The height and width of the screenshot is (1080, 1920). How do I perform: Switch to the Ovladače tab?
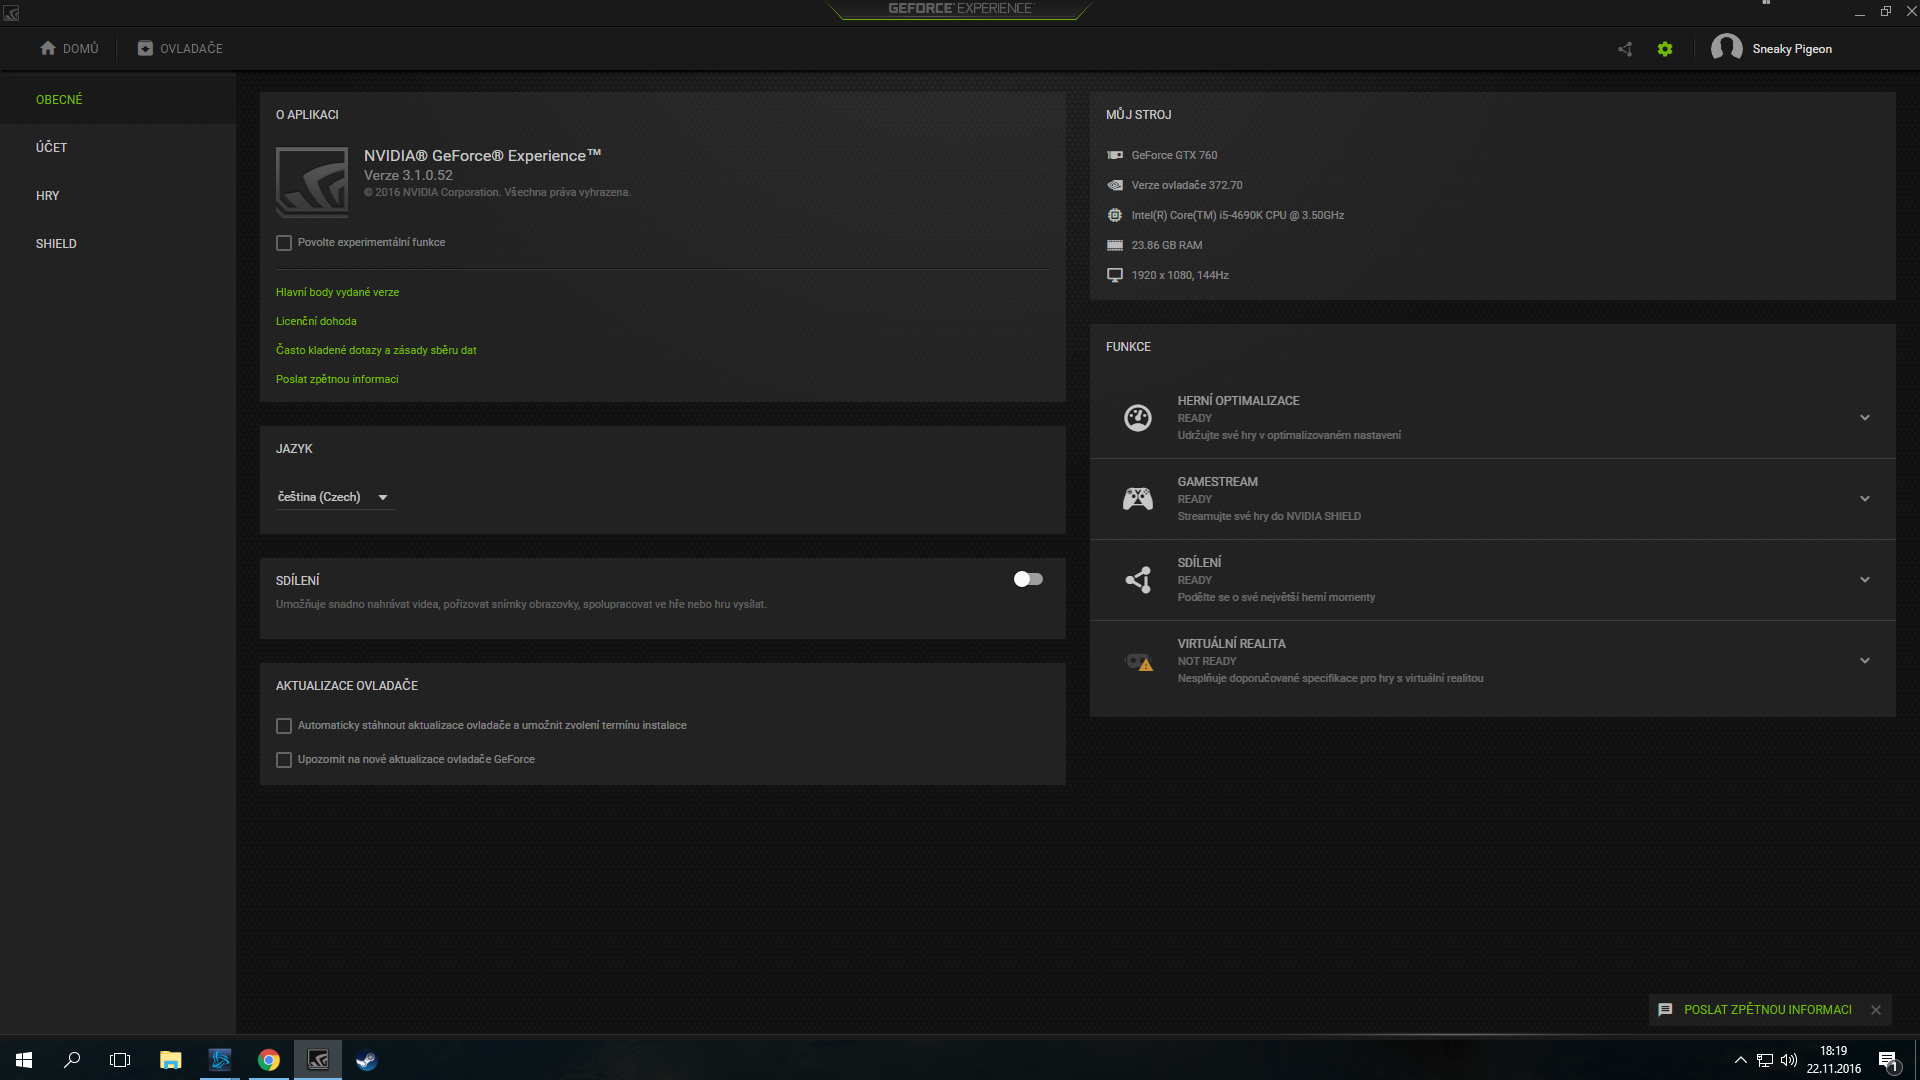pyautogui.click(x=181, y=49)
